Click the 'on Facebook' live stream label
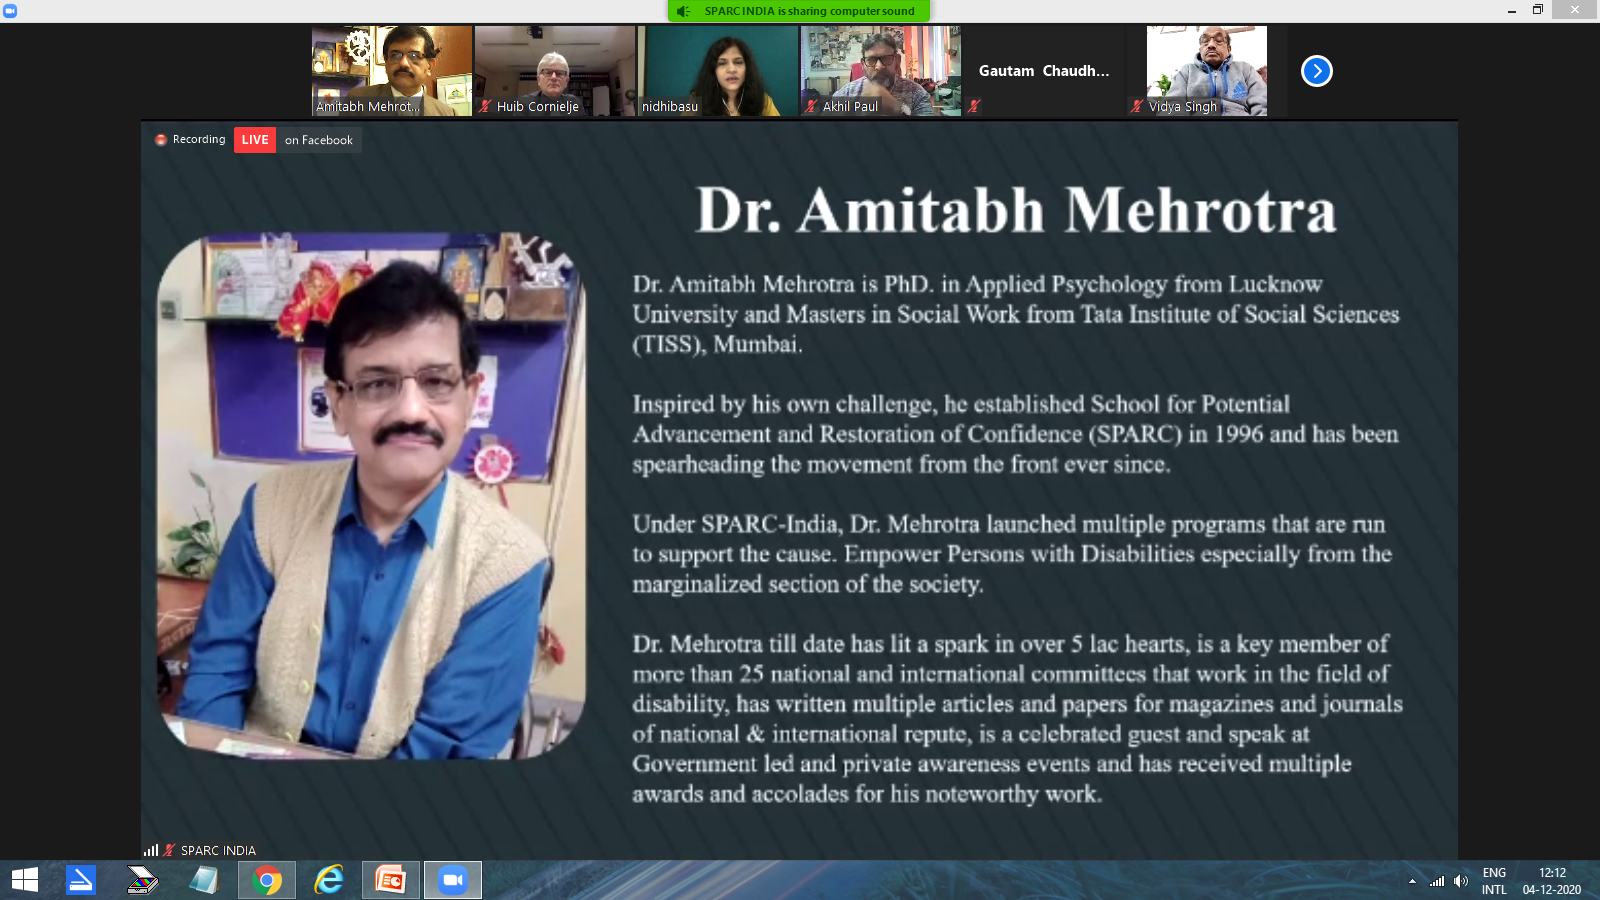This screenshot has width=1600, height=900. click(x=318, y=140)
